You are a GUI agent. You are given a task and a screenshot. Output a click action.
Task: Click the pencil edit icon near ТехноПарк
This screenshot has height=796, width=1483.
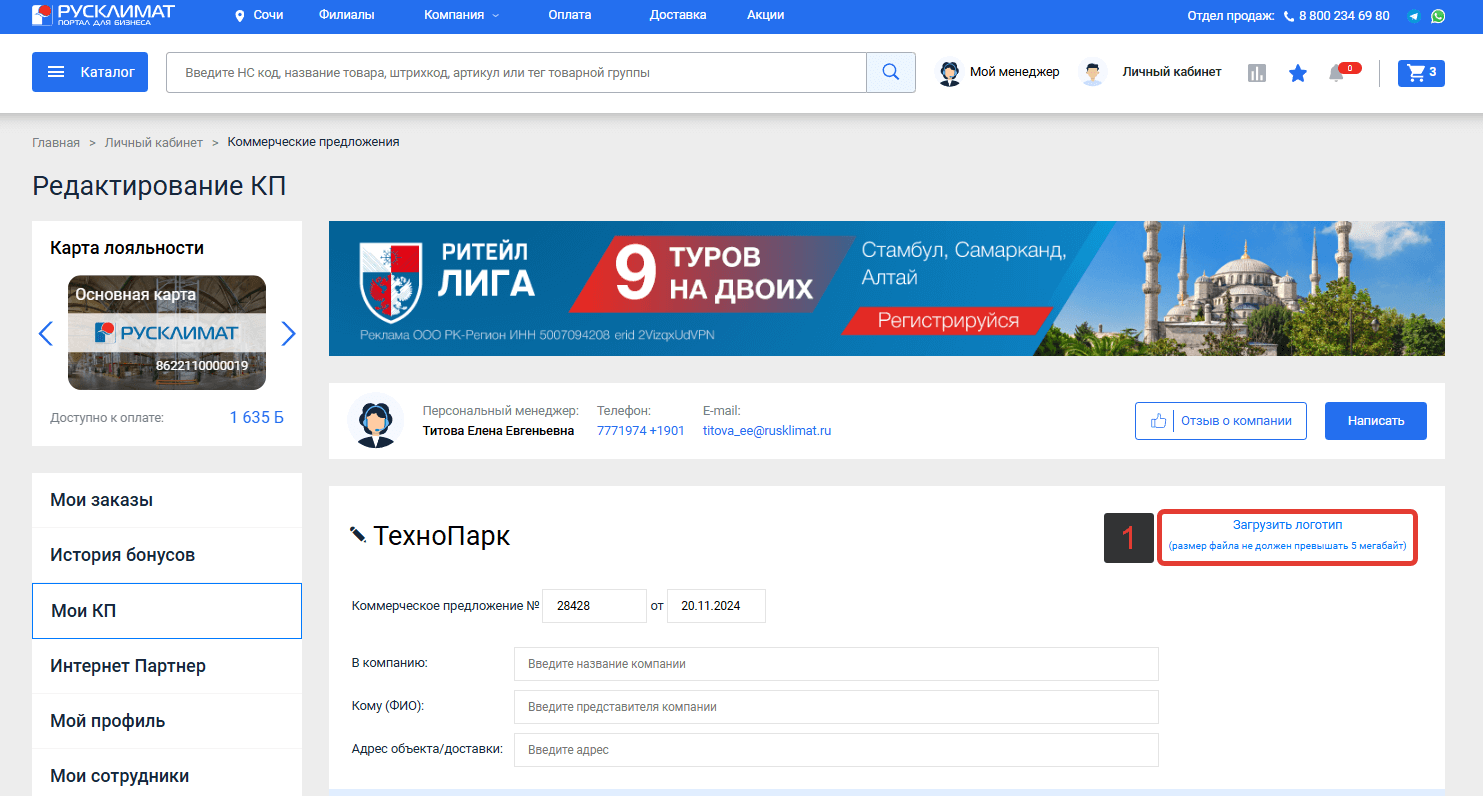pyautogui.click(x=358, y=535)
